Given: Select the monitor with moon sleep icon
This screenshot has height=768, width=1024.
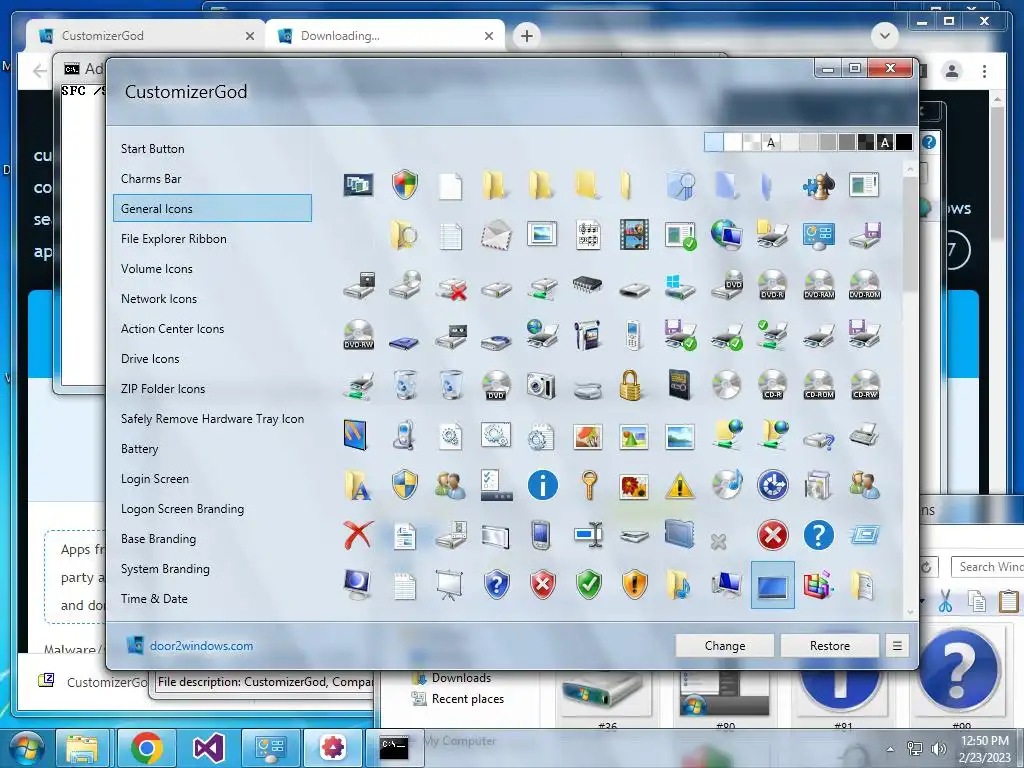Looking at the screenshot, I should [357, 584].
